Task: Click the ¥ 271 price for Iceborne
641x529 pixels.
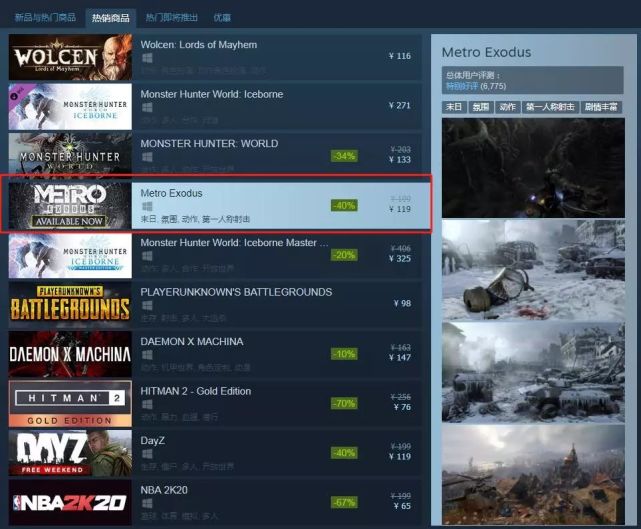Action: [x=399, y=105]
